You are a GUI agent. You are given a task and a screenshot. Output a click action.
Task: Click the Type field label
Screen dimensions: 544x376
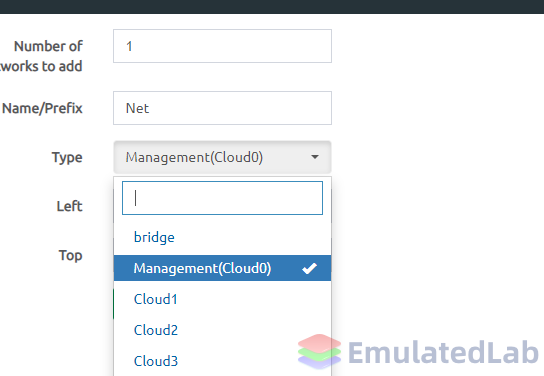click(x=67, y=157)
